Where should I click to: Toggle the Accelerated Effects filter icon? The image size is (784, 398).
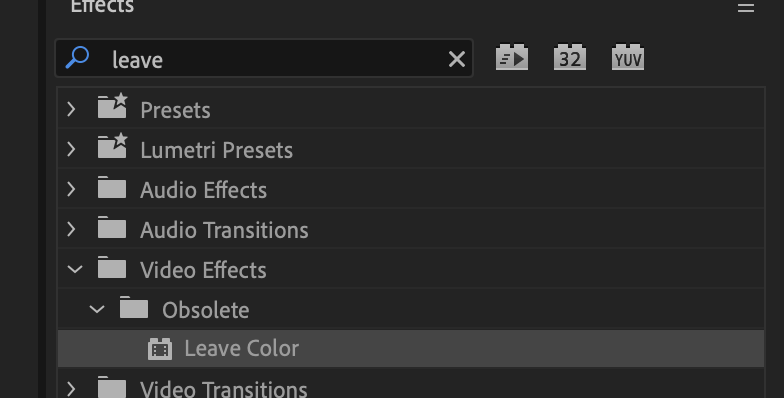tap(512, 58)
